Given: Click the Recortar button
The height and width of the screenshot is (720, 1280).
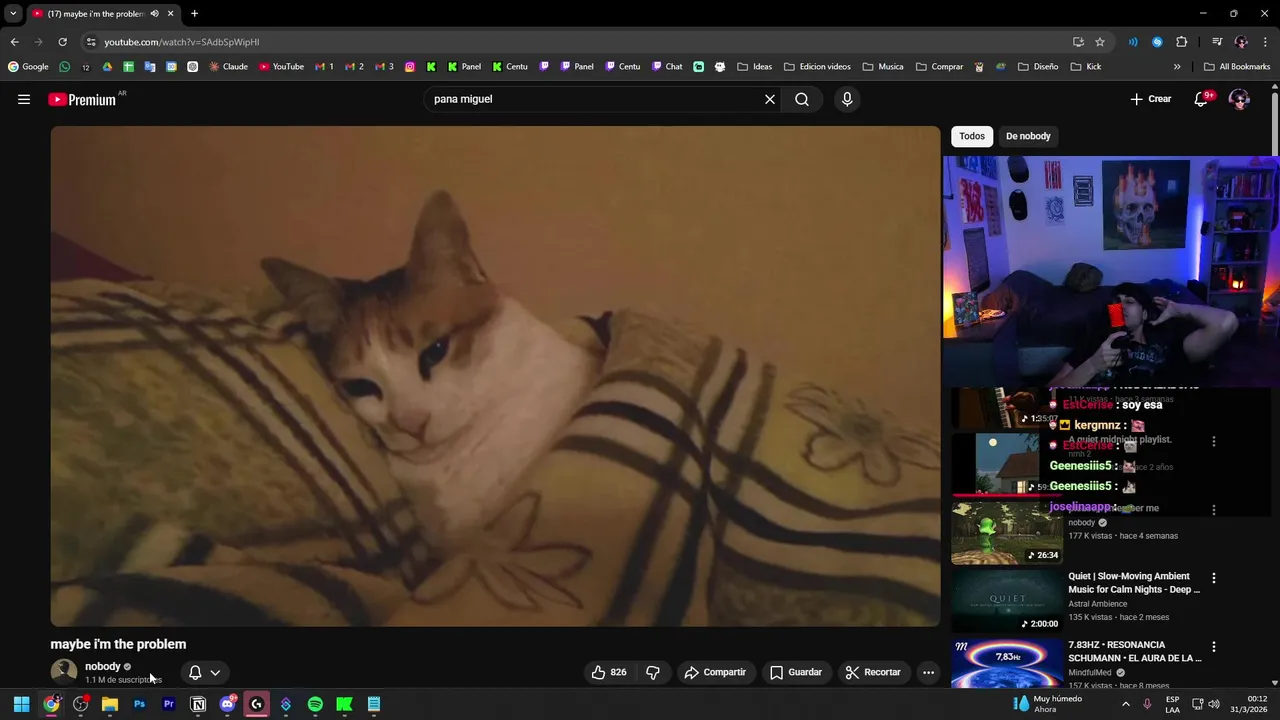Looking at the screenshot, I should coord(873,672).
